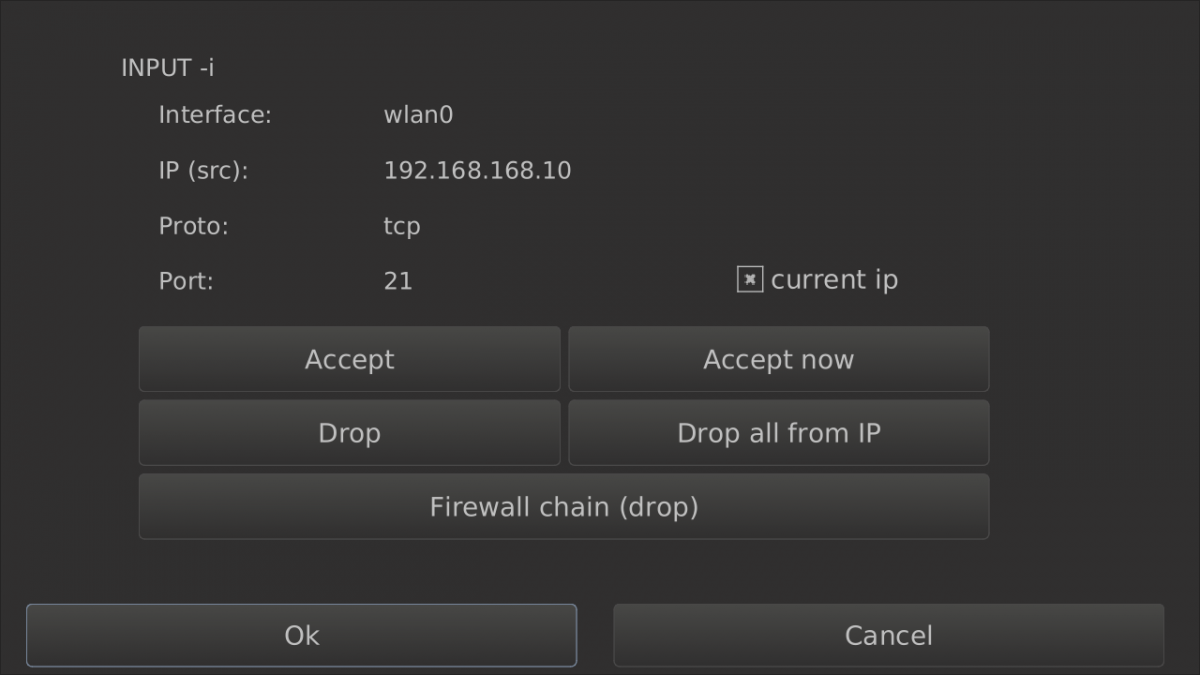This screenshot has width=1200, height=675.
Task: Click Firewall chain (drop) button
Action: click(564, 507)
